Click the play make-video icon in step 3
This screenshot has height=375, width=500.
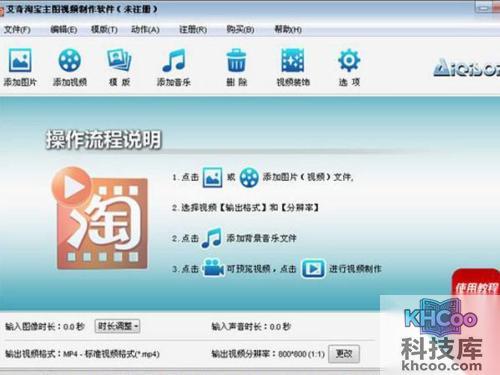(x=313, y=268)
